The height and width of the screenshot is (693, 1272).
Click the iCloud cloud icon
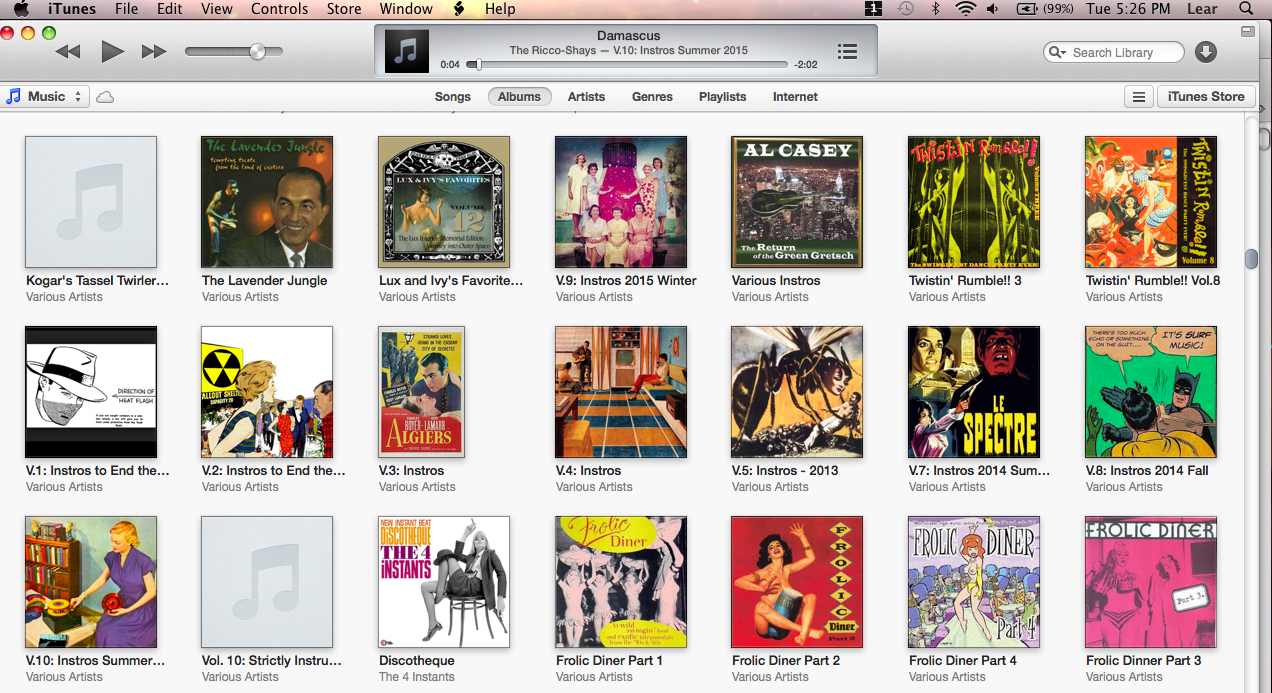(x=104, y=97)
